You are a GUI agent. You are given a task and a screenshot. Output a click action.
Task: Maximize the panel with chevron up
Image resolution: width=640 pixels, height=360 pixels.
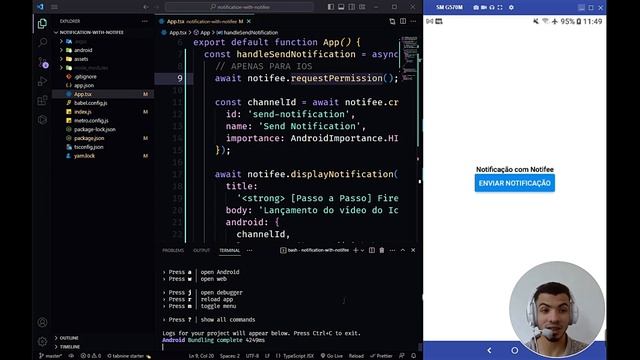403,250
